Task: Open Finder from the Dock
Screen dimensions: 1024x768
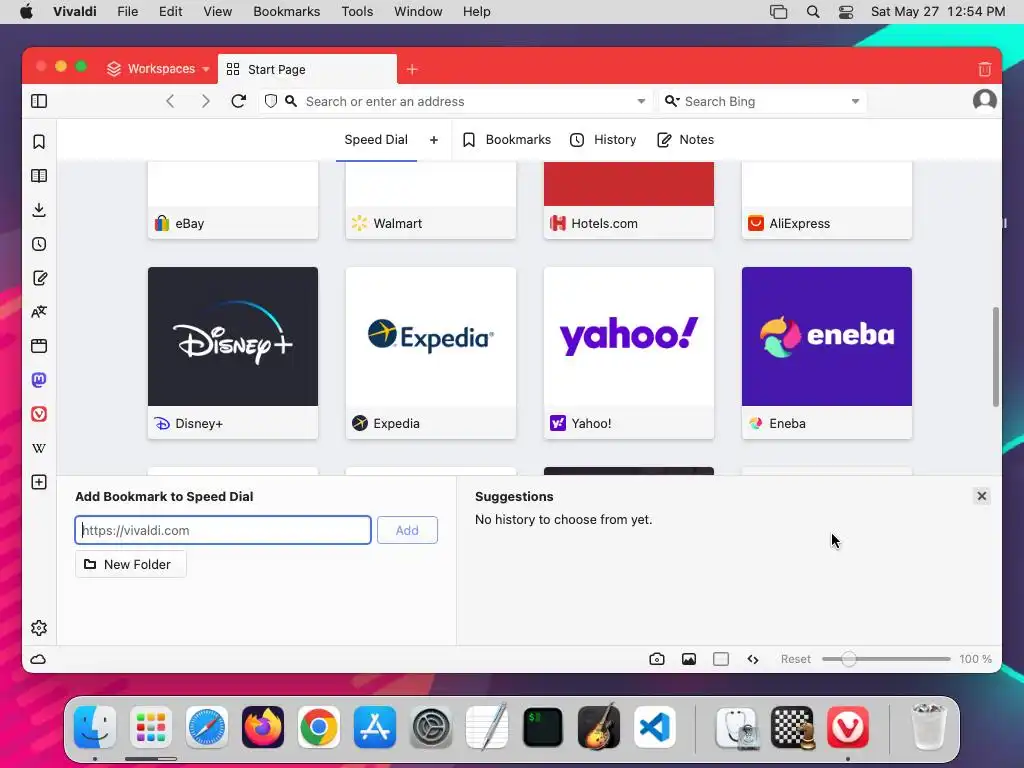Action: (95, 727)
